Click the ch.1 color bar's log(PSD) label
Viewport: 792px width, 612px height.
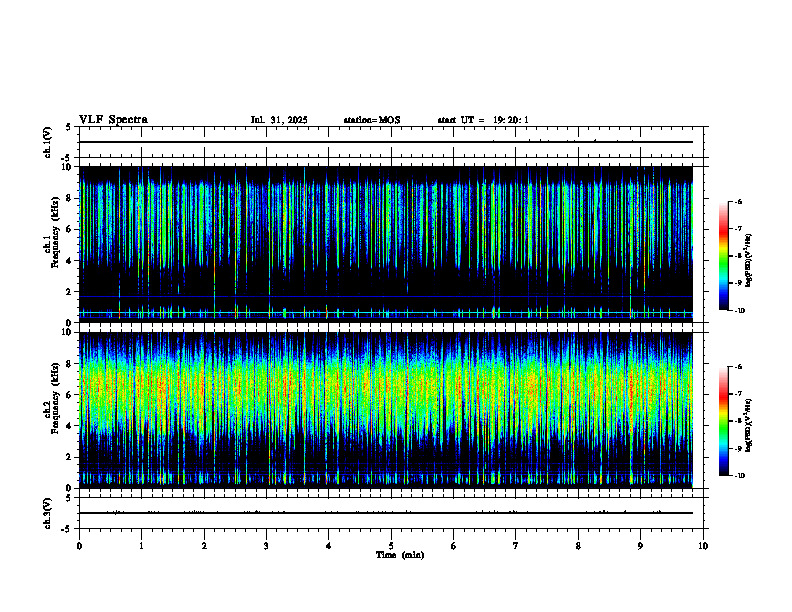749,261
